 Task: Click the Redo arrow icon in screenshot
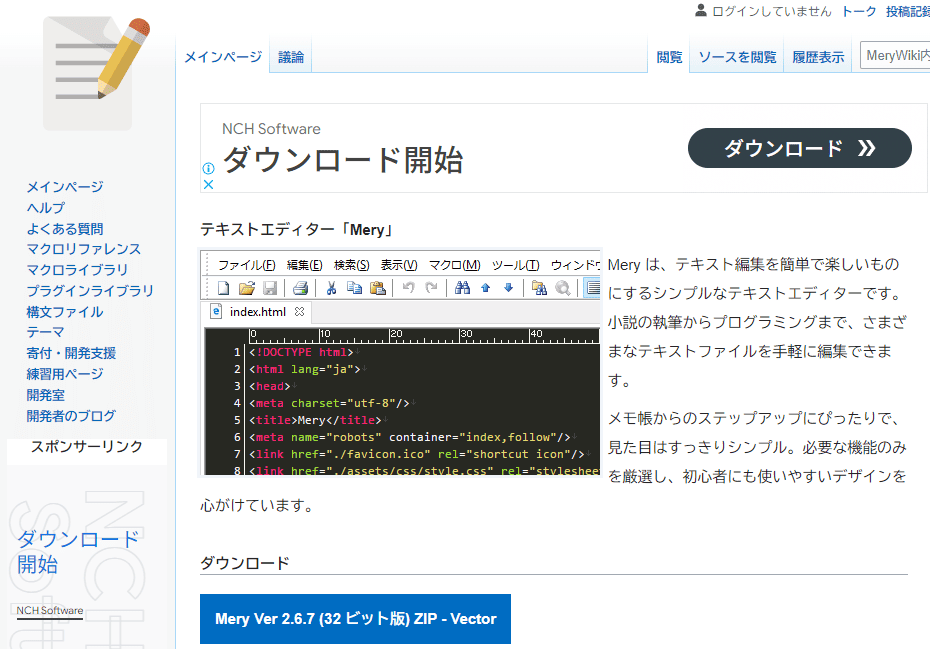pyautogui.click(x=431, y=288)
